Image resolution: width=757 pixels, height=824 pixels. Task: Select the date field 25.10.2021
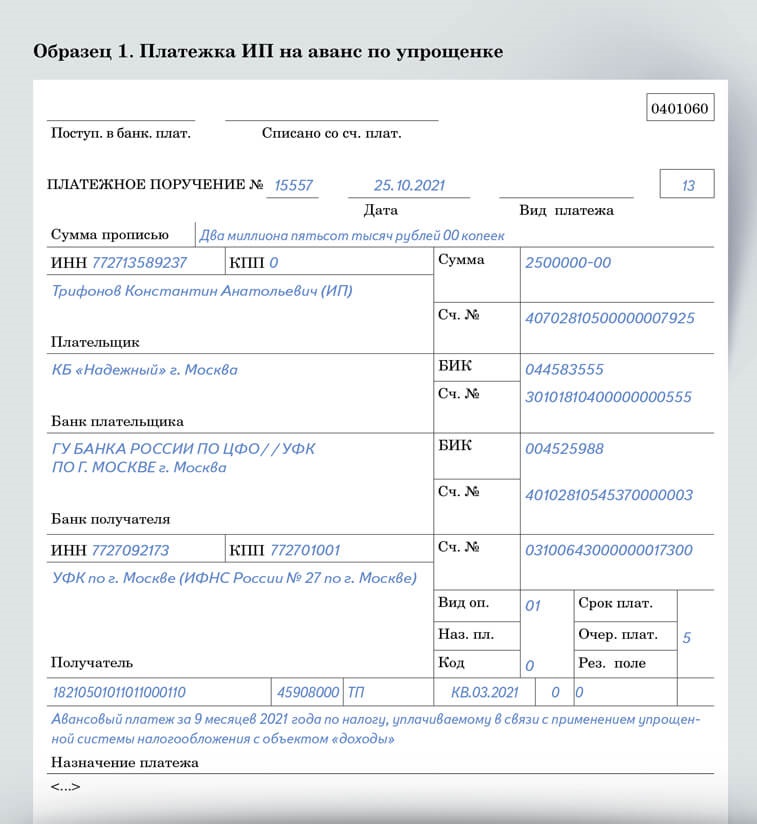pyautogui.click(x=408, y=186)
